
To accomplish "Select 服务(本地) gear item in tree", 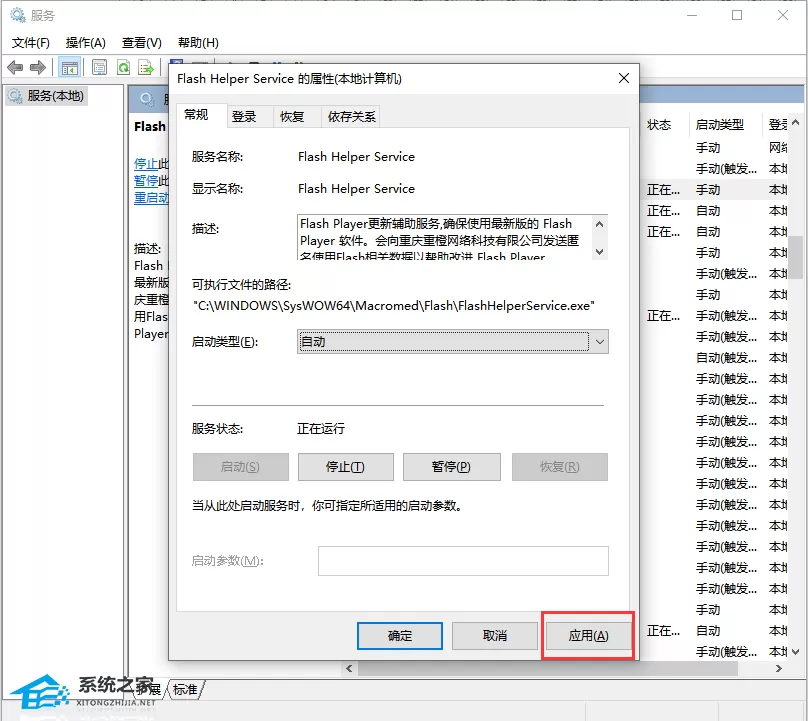I will click(x=46, y=96).
